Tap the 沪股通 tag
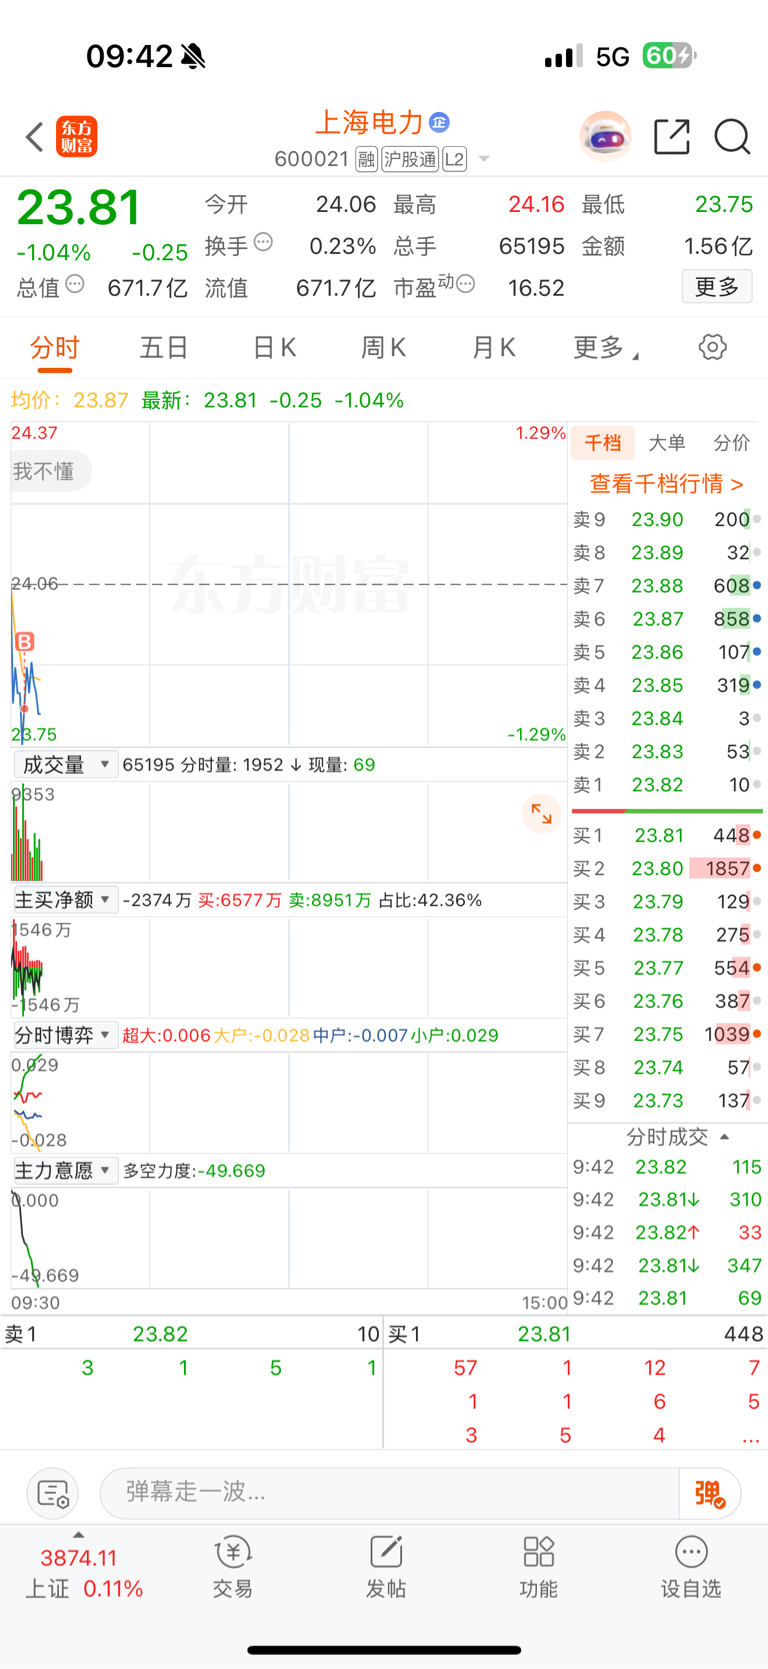Viewport: 768px width, 1669px height. pos(410,159)
